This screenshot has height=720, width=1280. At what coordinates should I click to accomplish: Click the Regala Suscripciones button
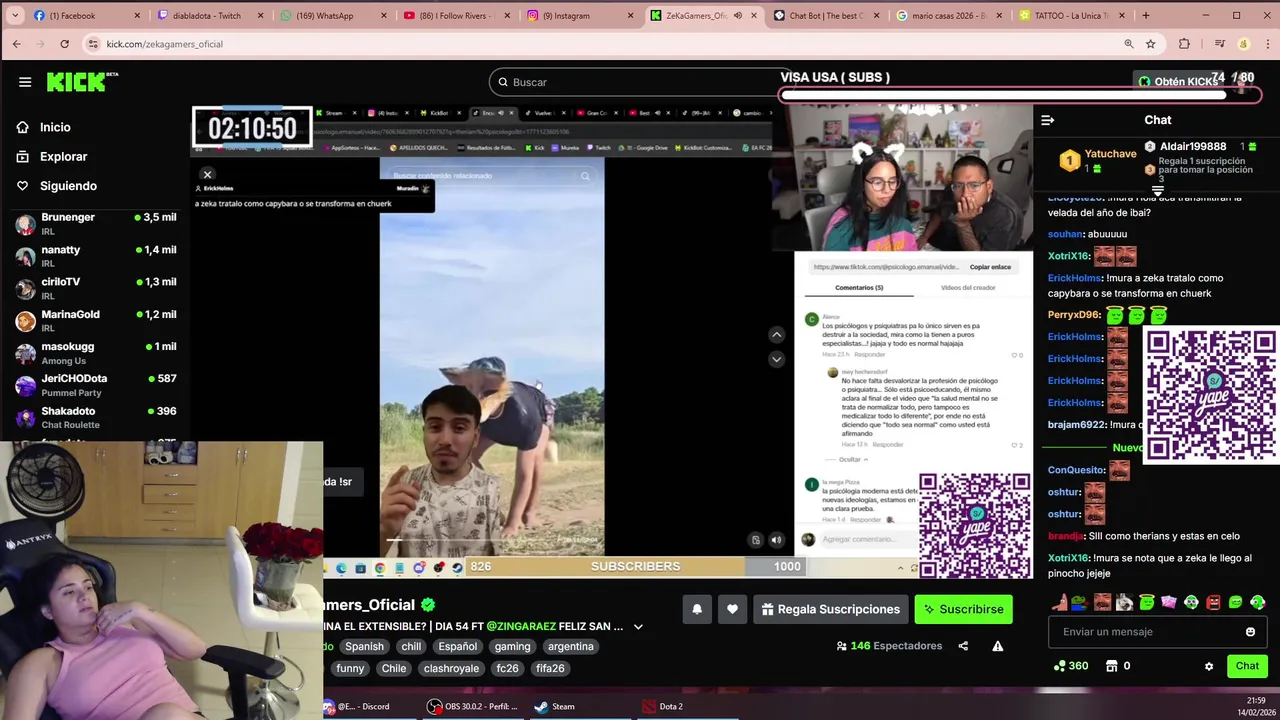click(830, 609)
